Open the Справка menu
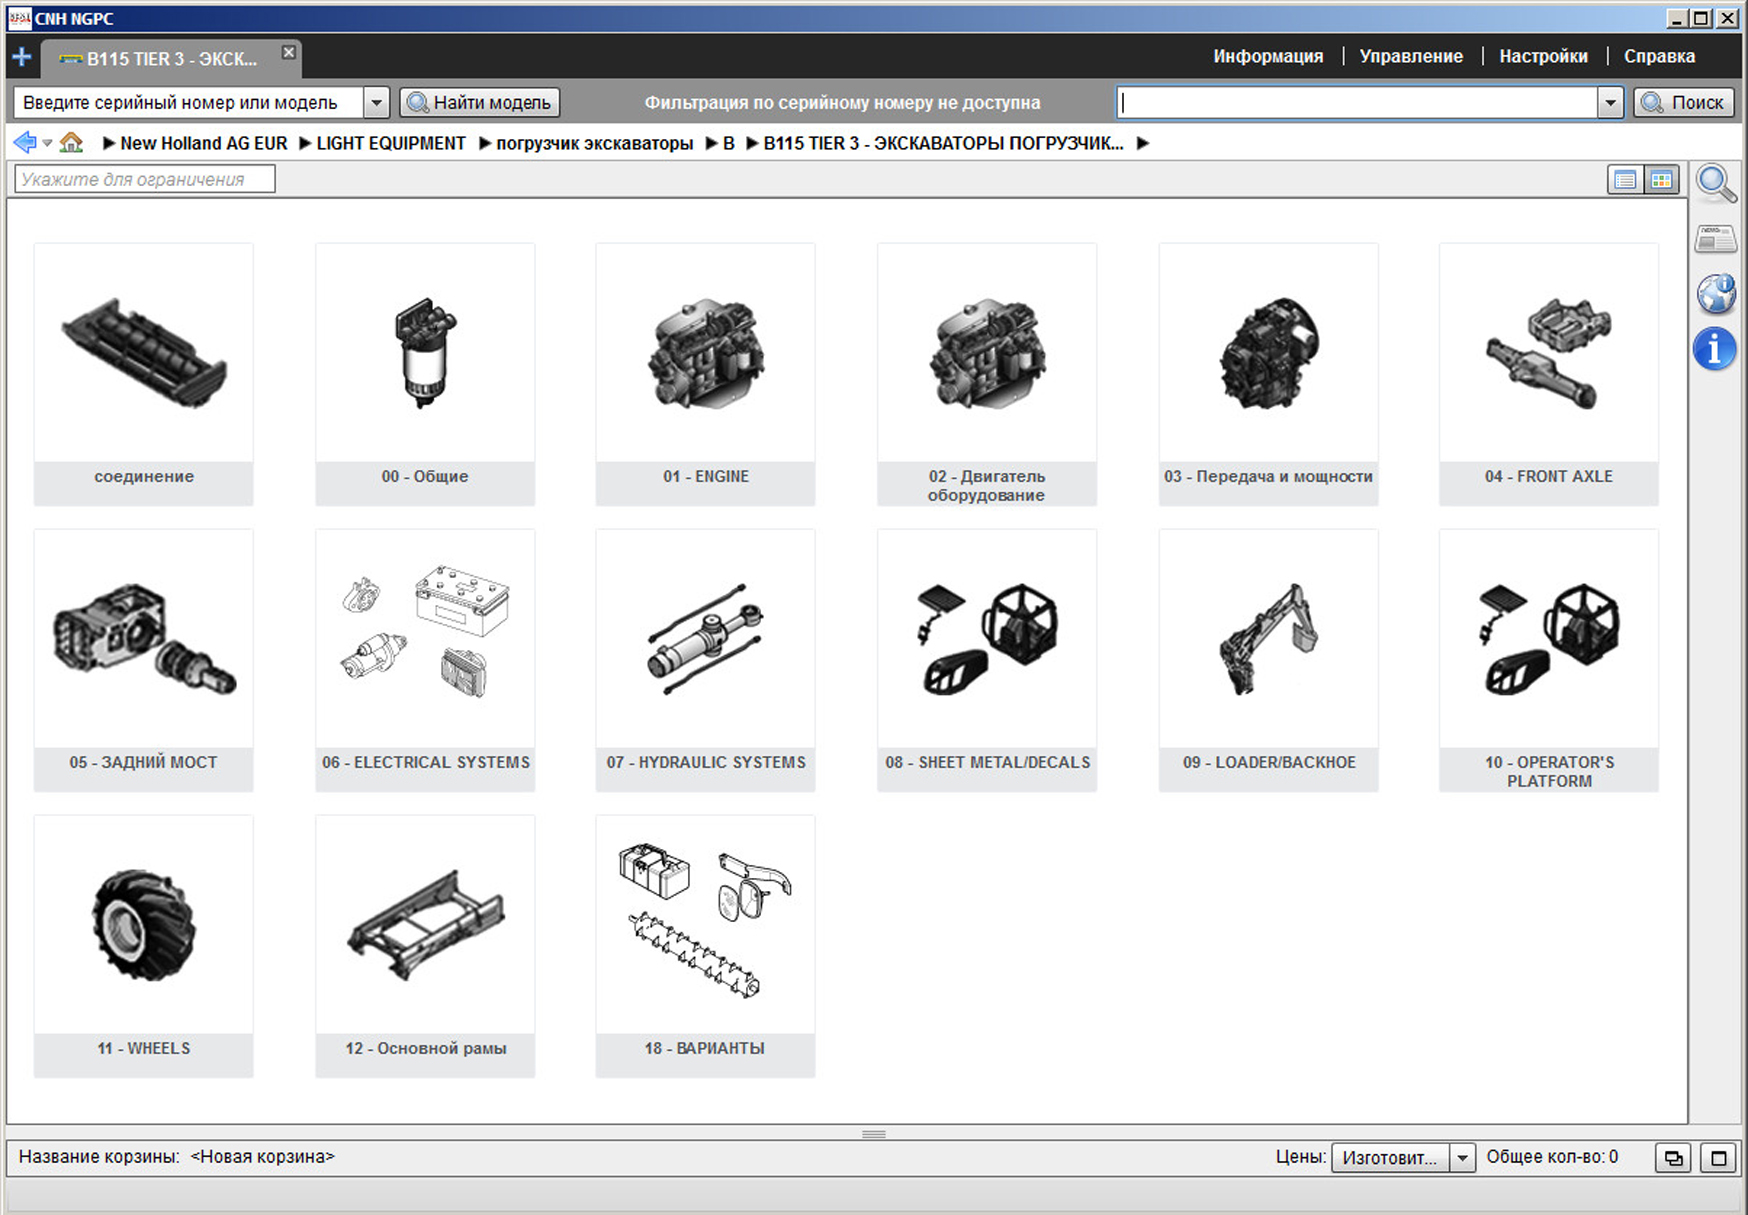The image size is (1748, 1215). (x=1658, y=57)
